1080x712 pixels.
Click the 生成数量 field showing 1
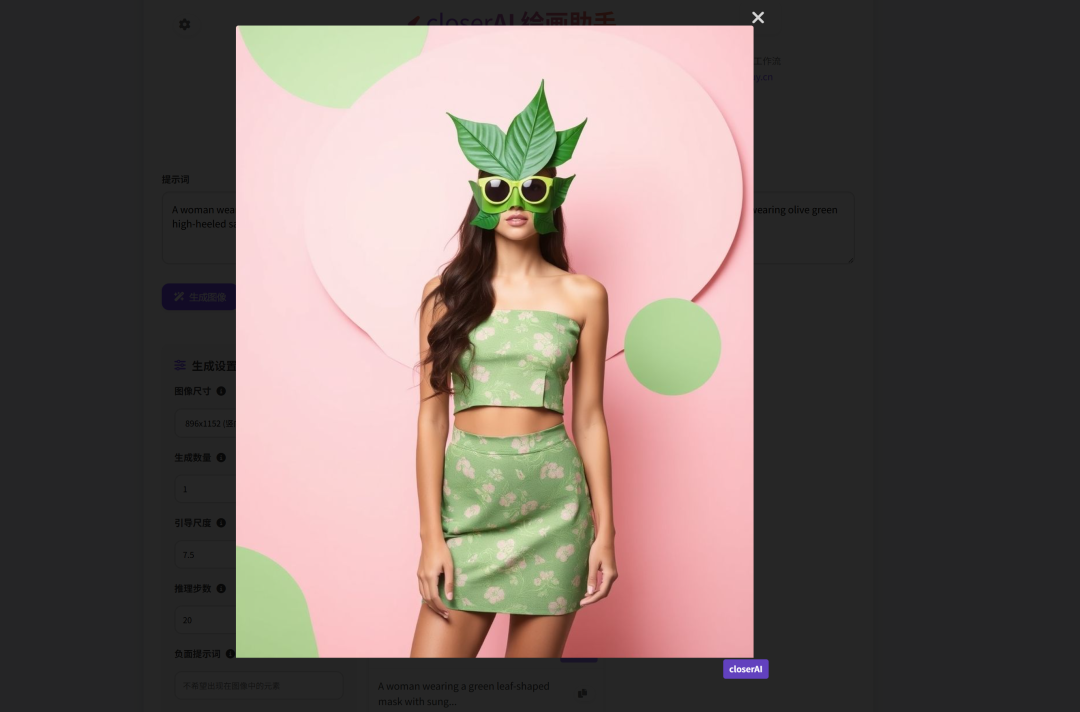click(205, 489)
